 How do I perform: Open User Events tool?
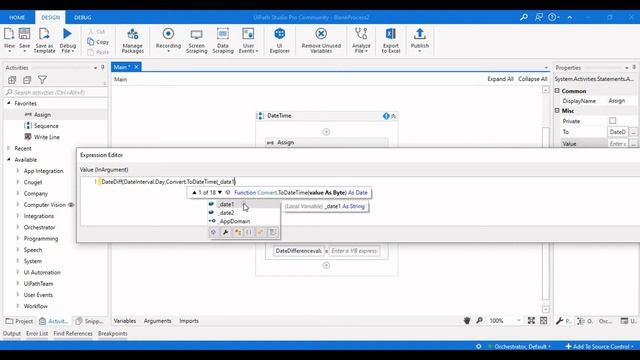click(248, 40)
